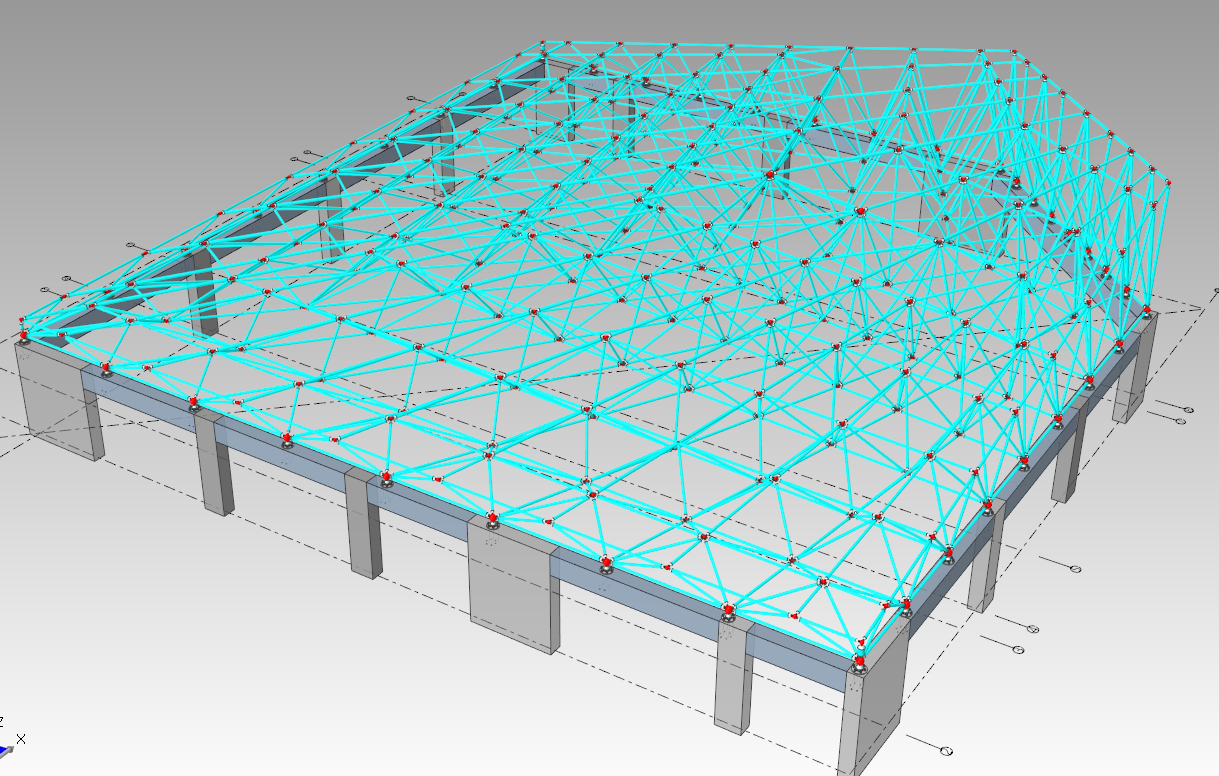Pick the red node at the front left roof corner
This screenshot has height=776, width=1219.
point(24,332)
